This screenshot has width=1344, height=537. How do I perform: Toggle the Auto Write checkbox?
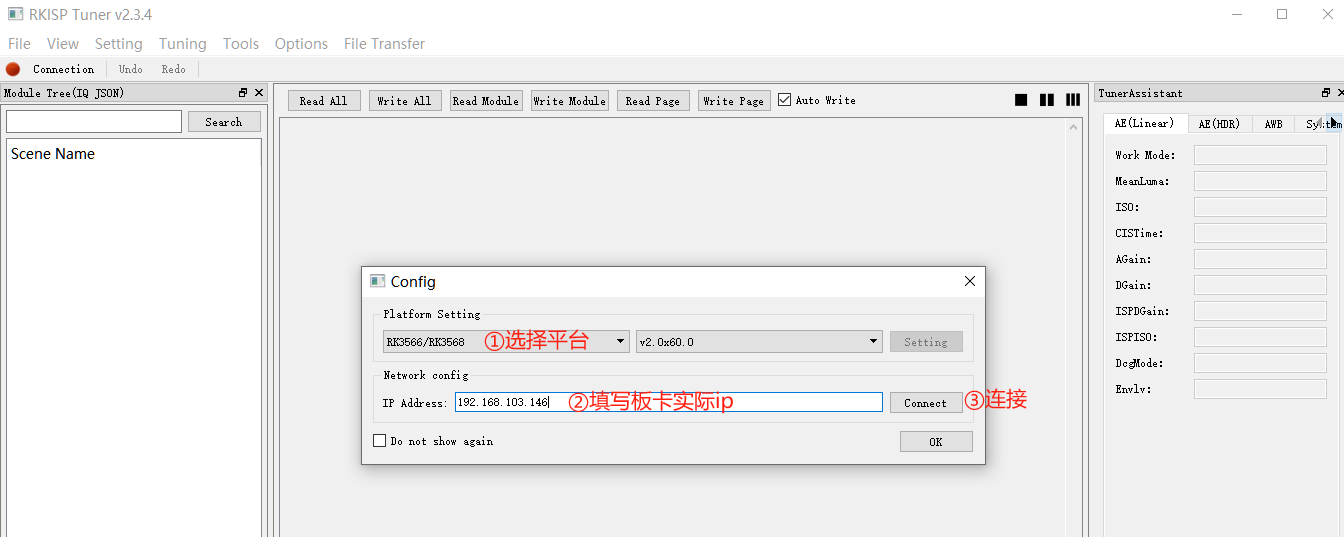coord(785,100)
